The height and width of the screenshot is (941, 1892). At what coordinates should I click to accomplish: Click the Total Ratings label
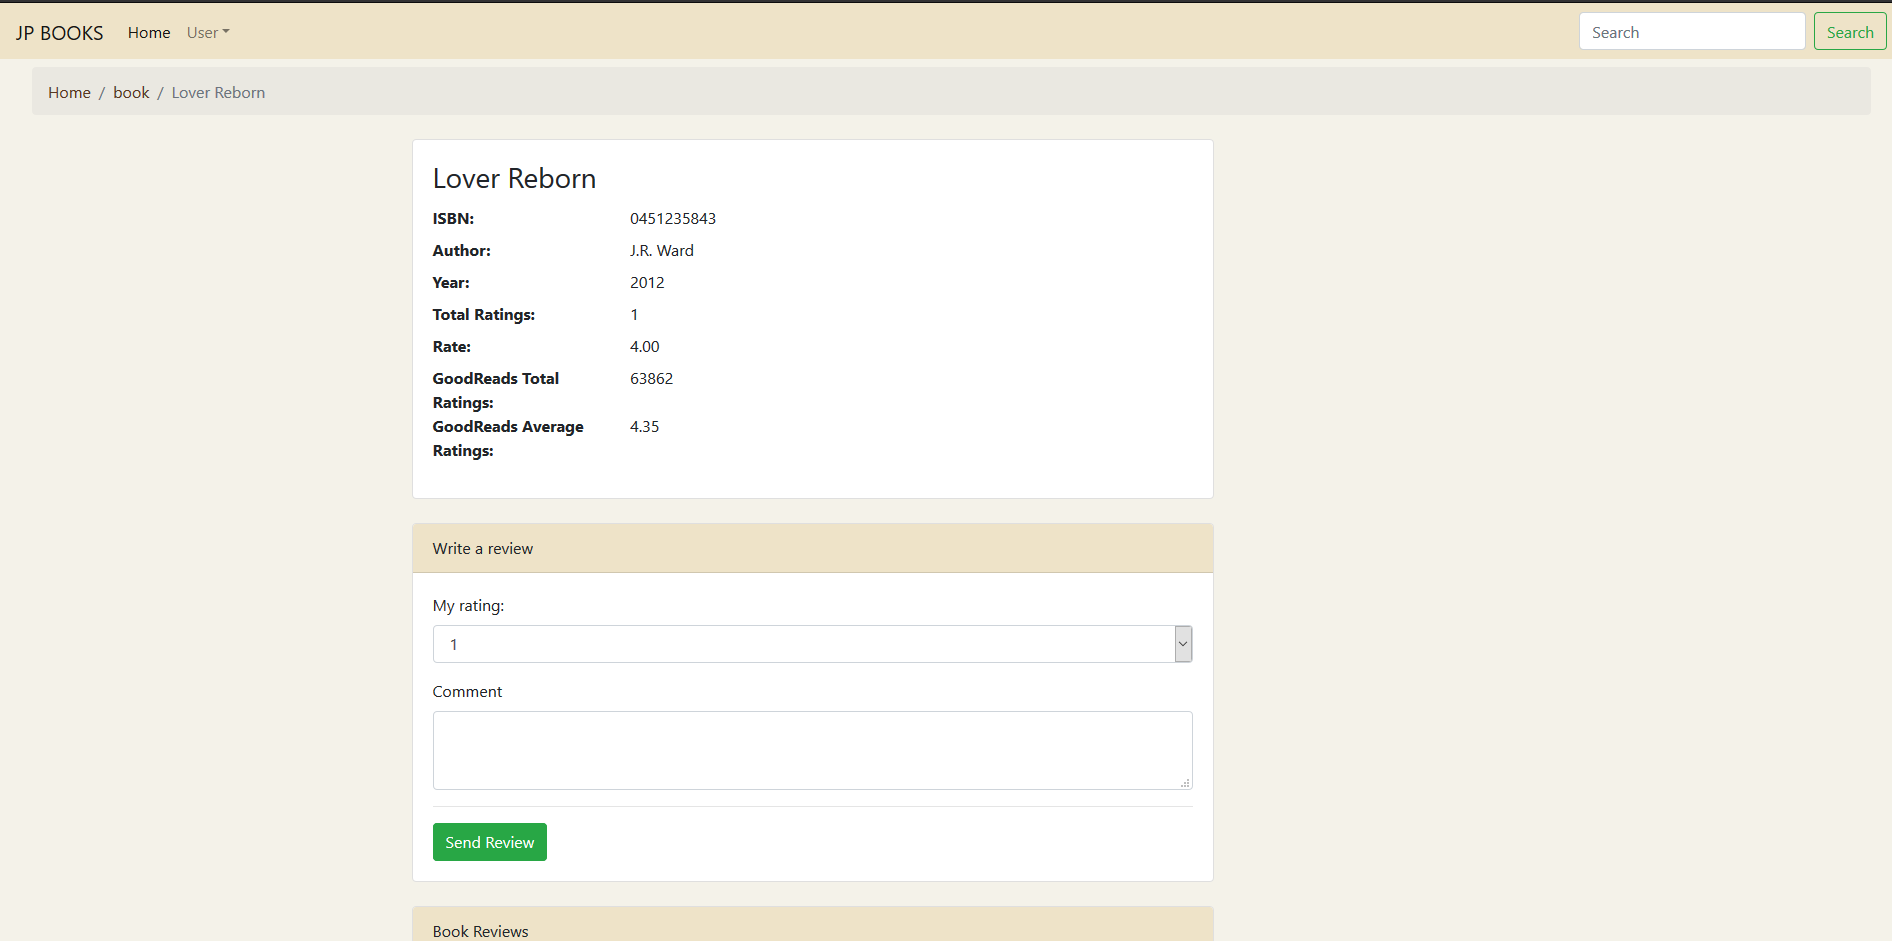click(x=484, y=314)
